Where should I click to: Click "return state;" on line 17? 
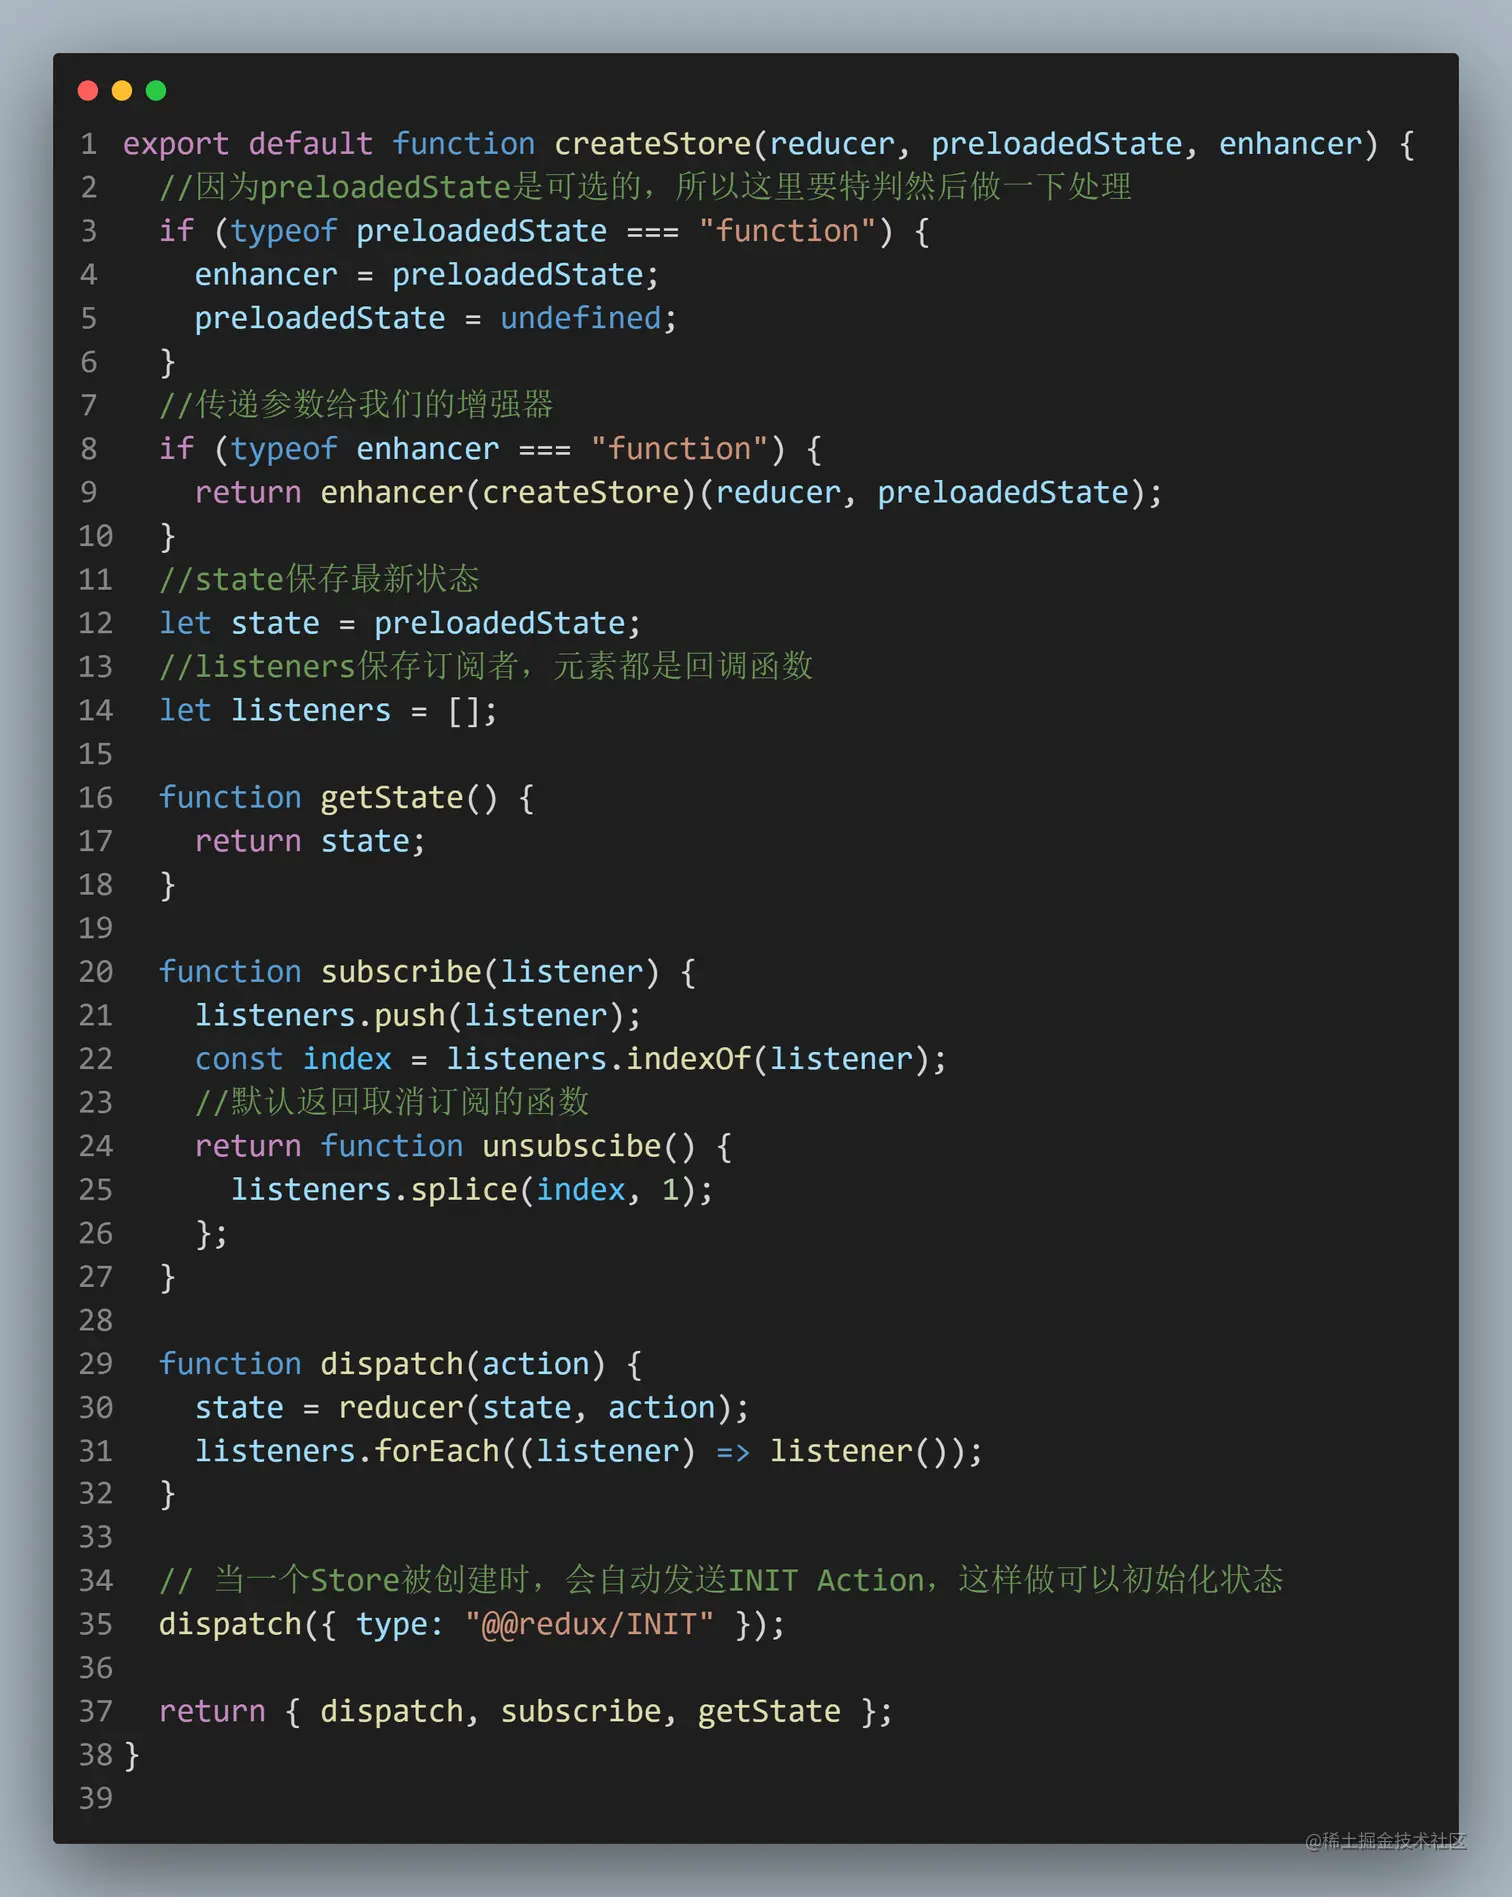pyautogui.click(x=310, y=842)
